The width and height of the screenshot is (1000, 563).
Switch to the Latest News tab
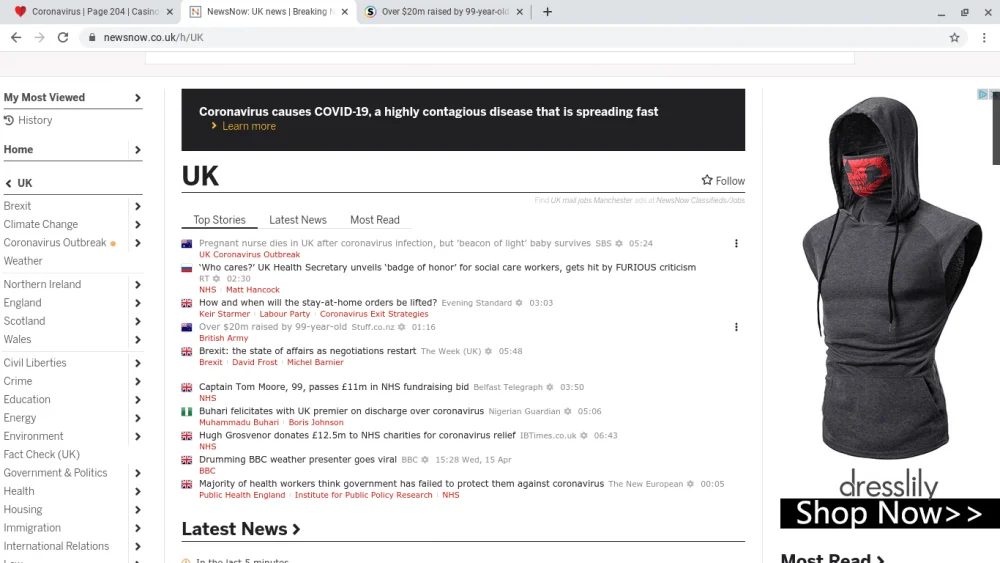click(298, 220)
